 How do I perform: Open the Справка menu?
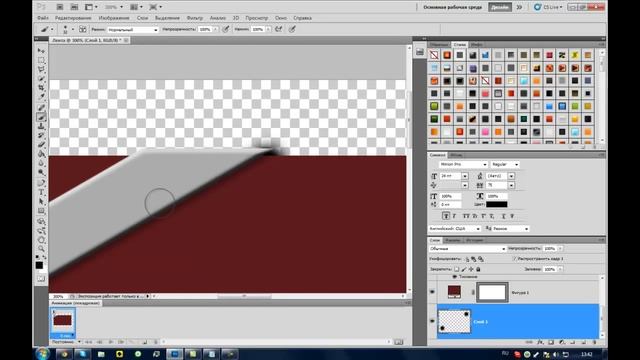(302, 18)
